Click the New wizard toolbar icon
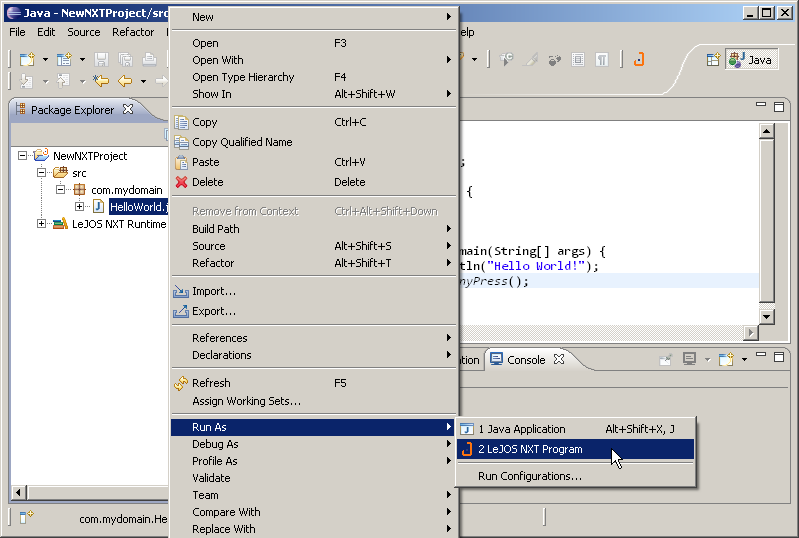799x538 pixels. pyautogui.click(x=27, y=60)
